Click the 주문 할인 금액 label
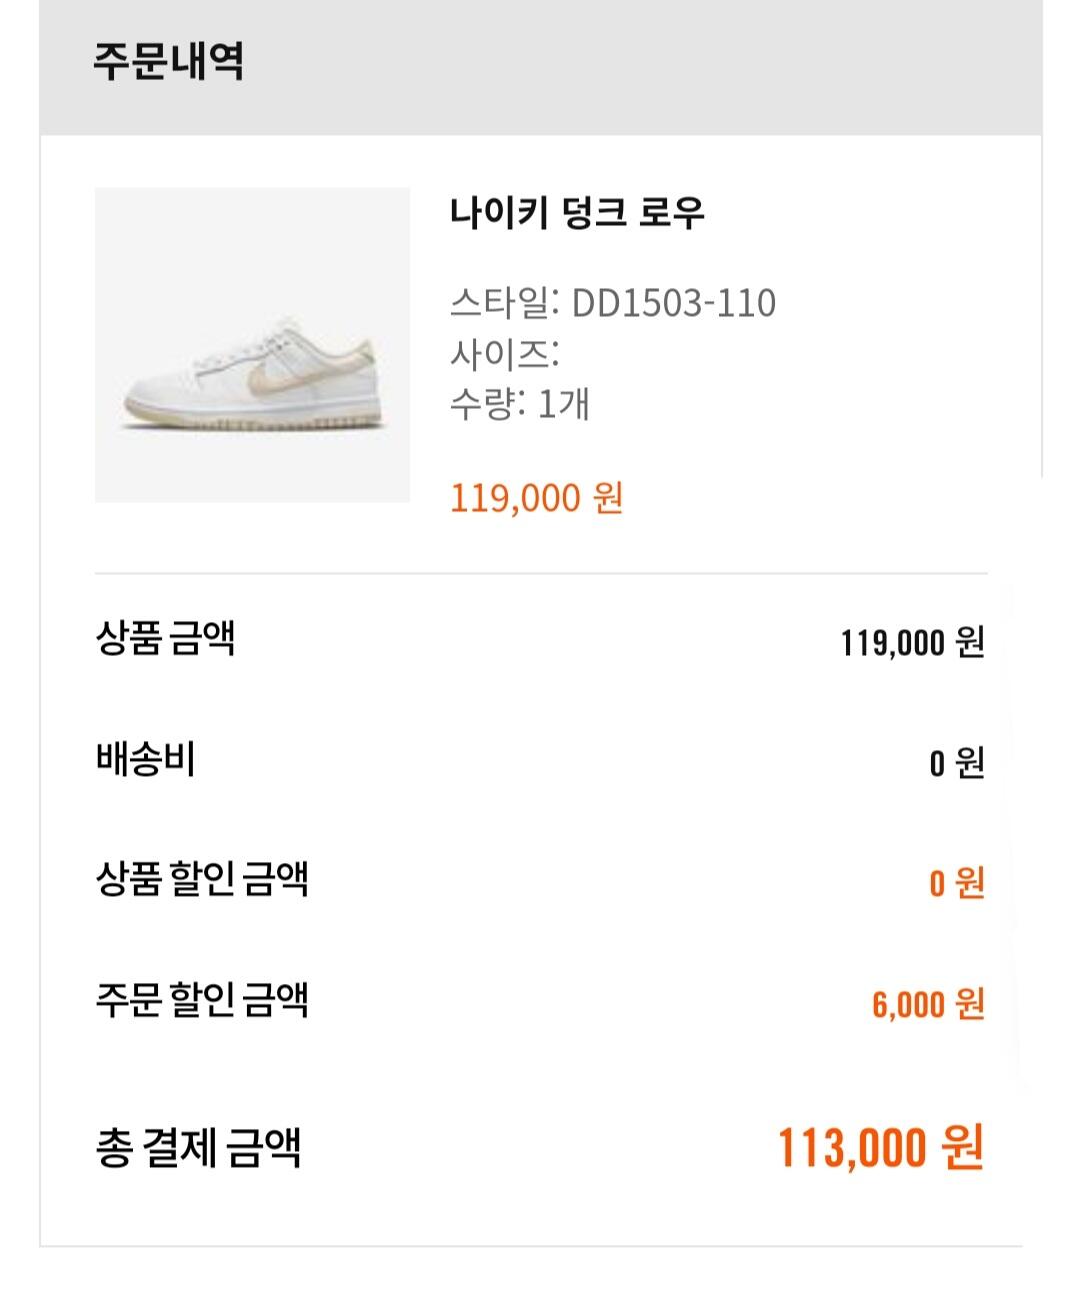Image resolution: width=1080 pixels, height=1294 pixels. (201, 1000)
